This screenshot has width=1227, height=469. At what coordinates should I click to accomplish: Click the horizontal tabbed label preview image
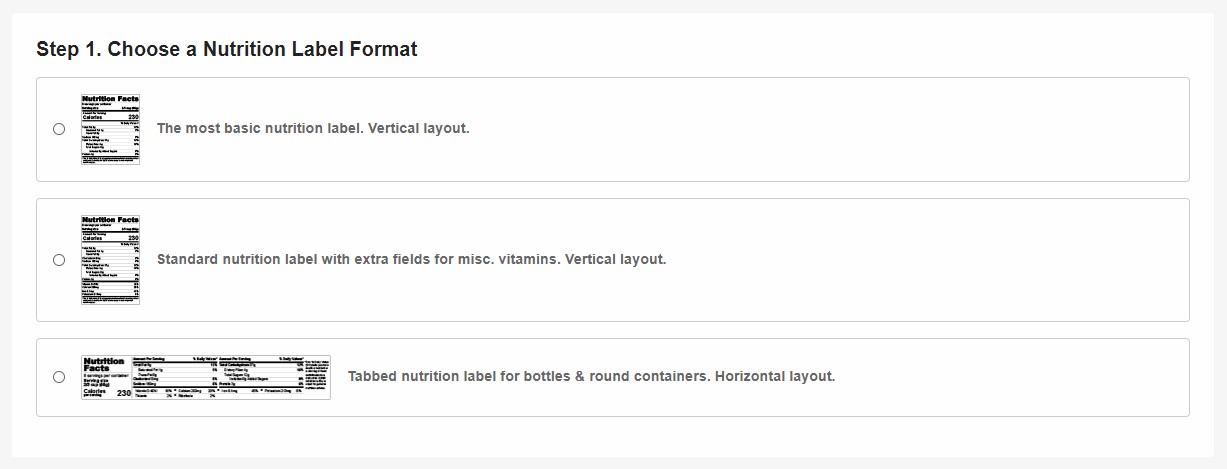[206, 377]
